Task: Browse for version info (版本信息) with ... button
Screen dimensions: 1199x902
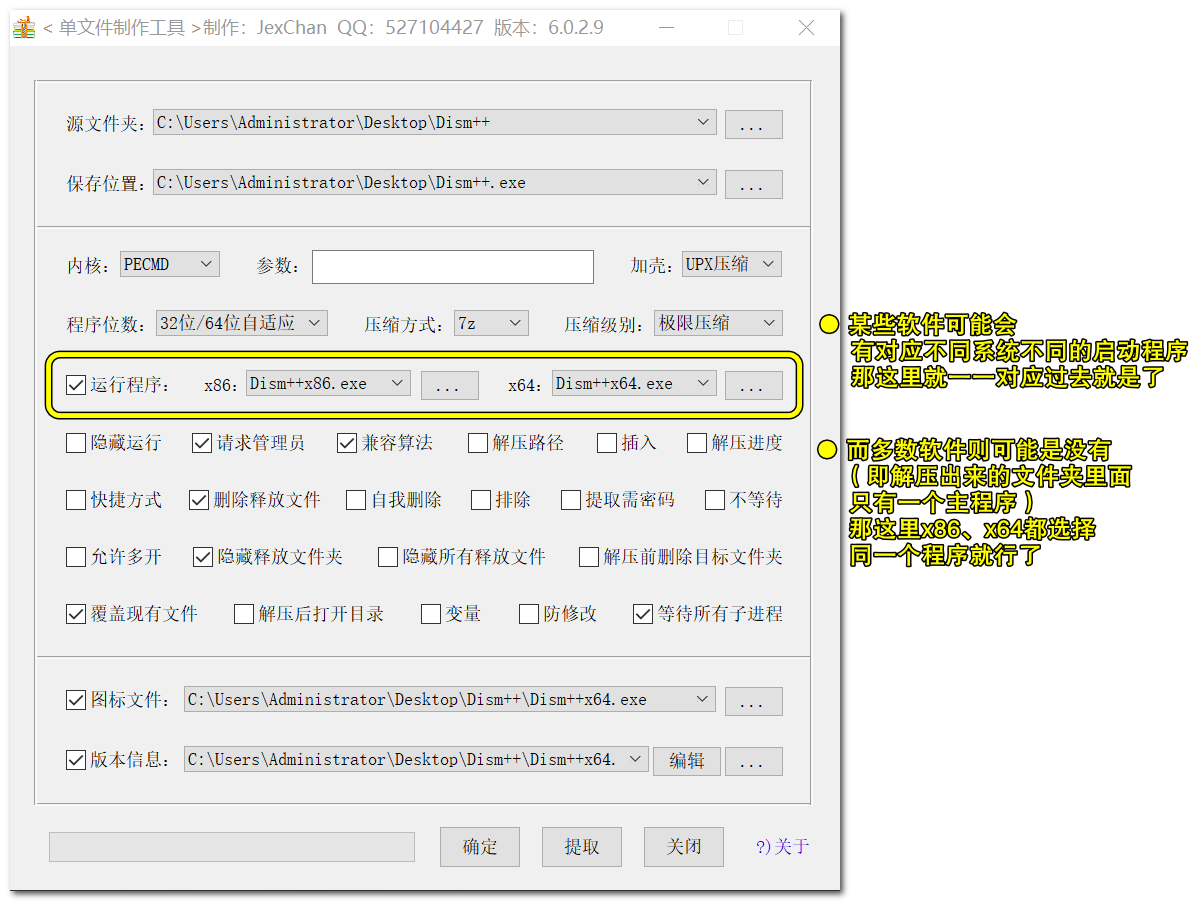Action: pyautogui.click(x=753, y=761)
